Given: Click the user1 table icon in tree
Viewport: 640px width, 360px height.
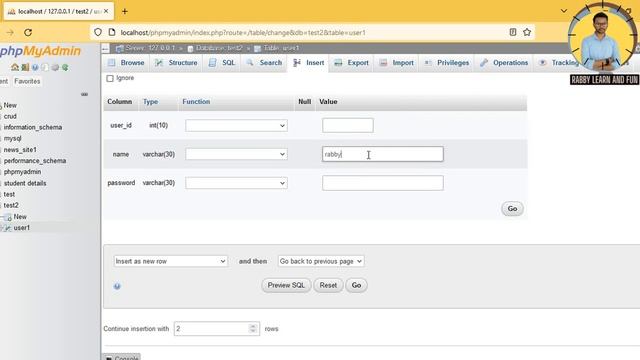Looking at the screenshot, I should coord(7,228).
